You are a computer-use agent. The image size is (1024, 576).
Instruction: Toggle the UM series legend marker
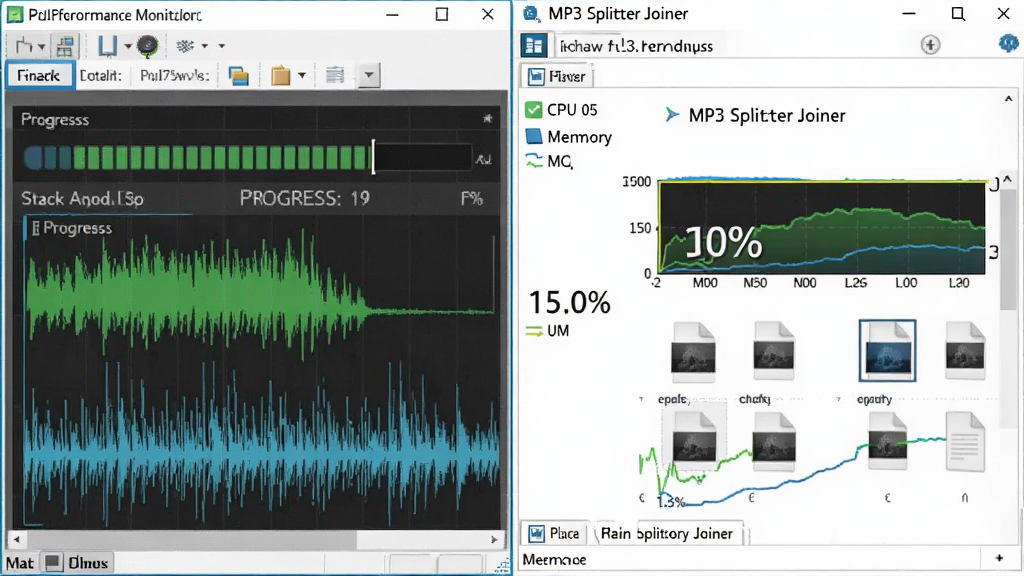534,331
